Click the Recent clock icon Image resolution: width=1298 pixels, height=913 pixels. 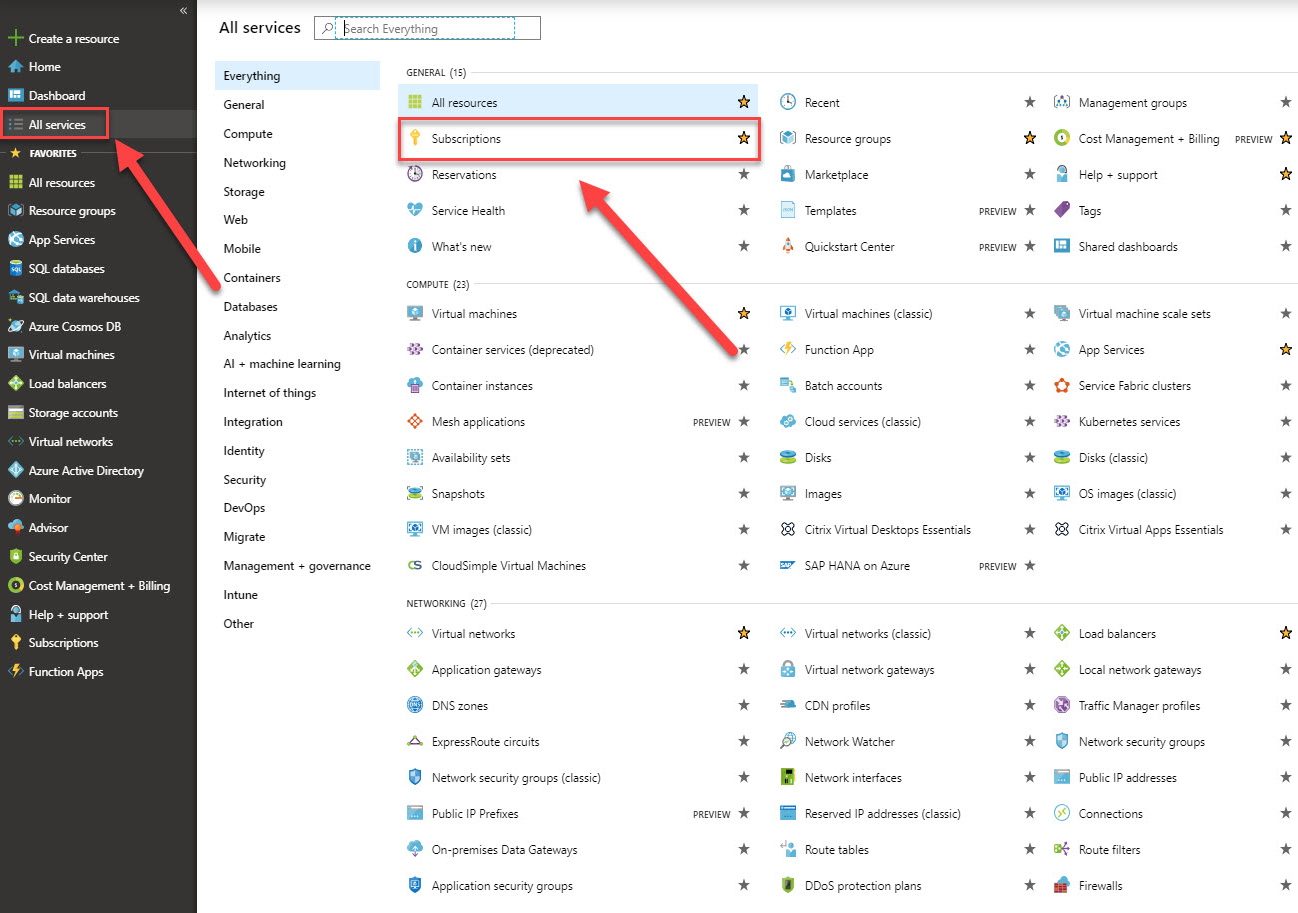[x=788, y=102]
